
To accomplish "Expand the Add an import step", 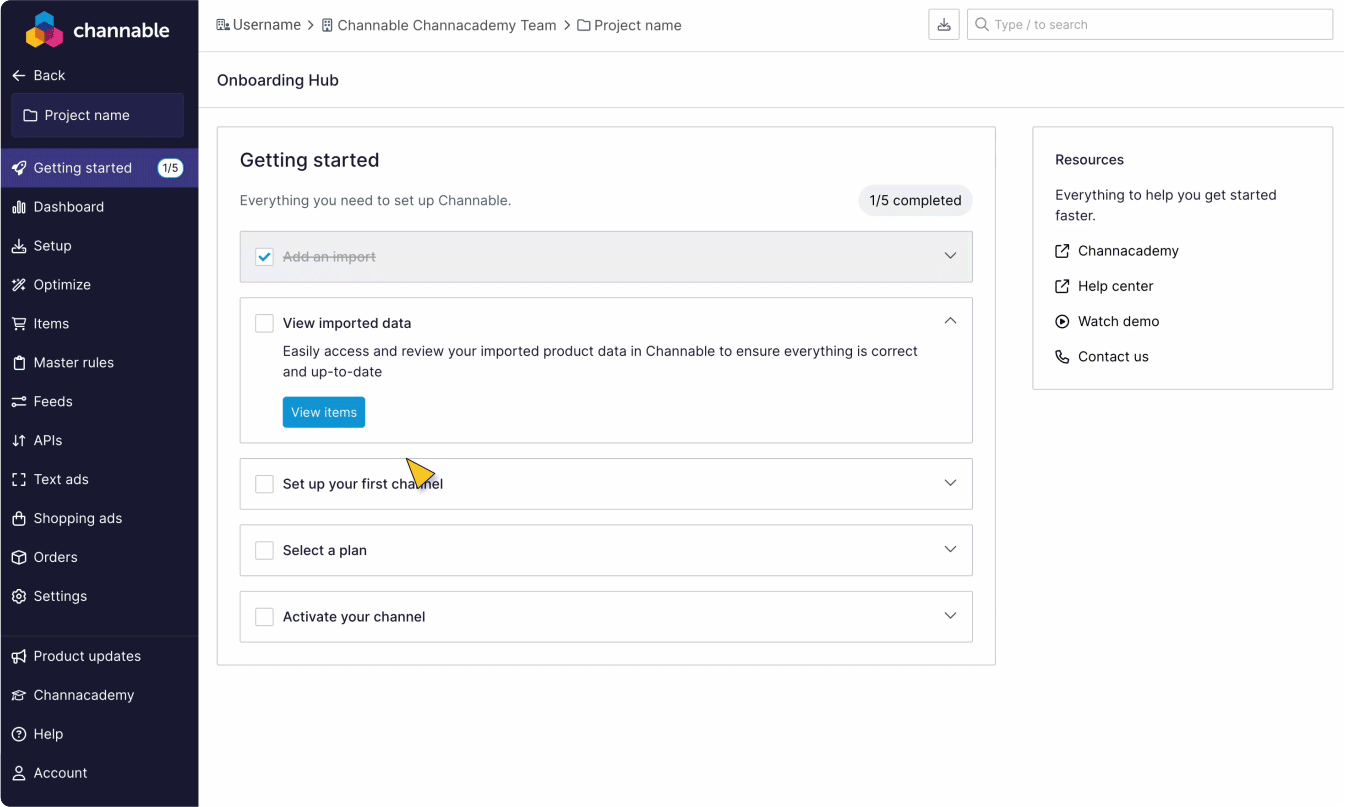I will tap(950, 256).
